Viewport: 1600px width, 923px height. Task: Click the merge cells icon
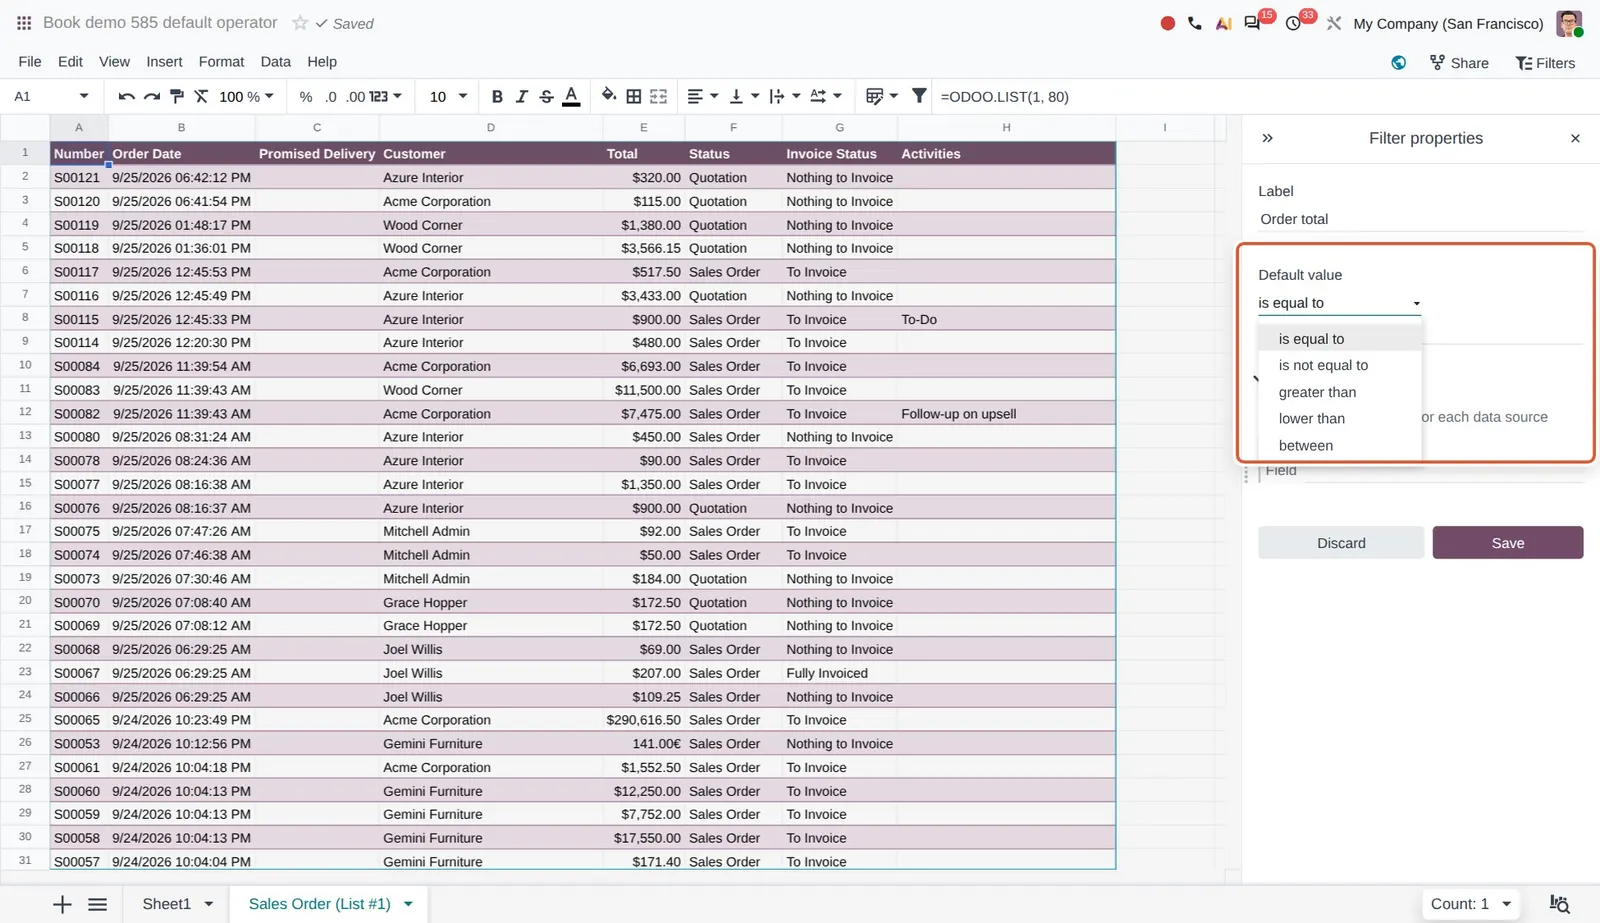[x=659, y=97]
